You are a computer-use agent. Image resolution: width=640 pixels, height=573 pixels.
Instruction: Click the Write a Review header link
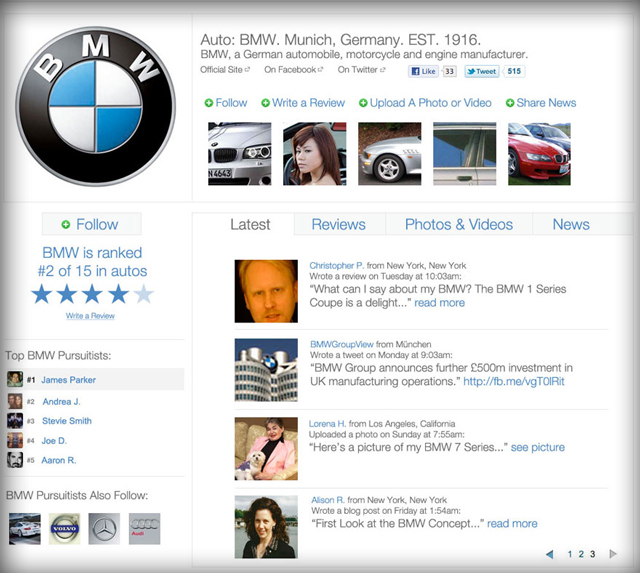click(x=303, y=103)
